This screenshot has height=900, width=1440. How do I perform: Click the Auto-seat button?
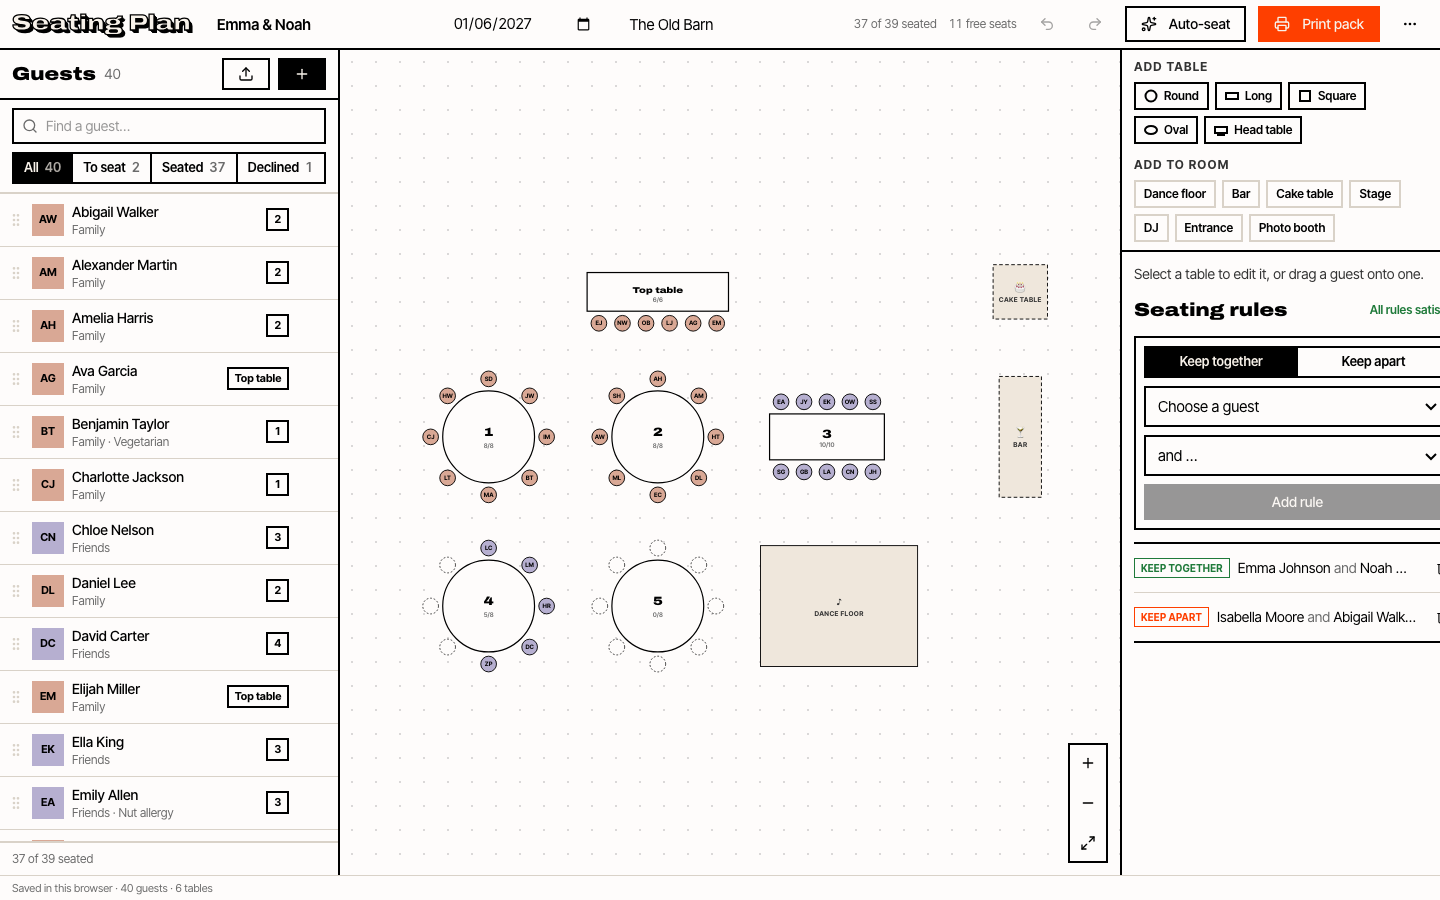coord(1185,24)
